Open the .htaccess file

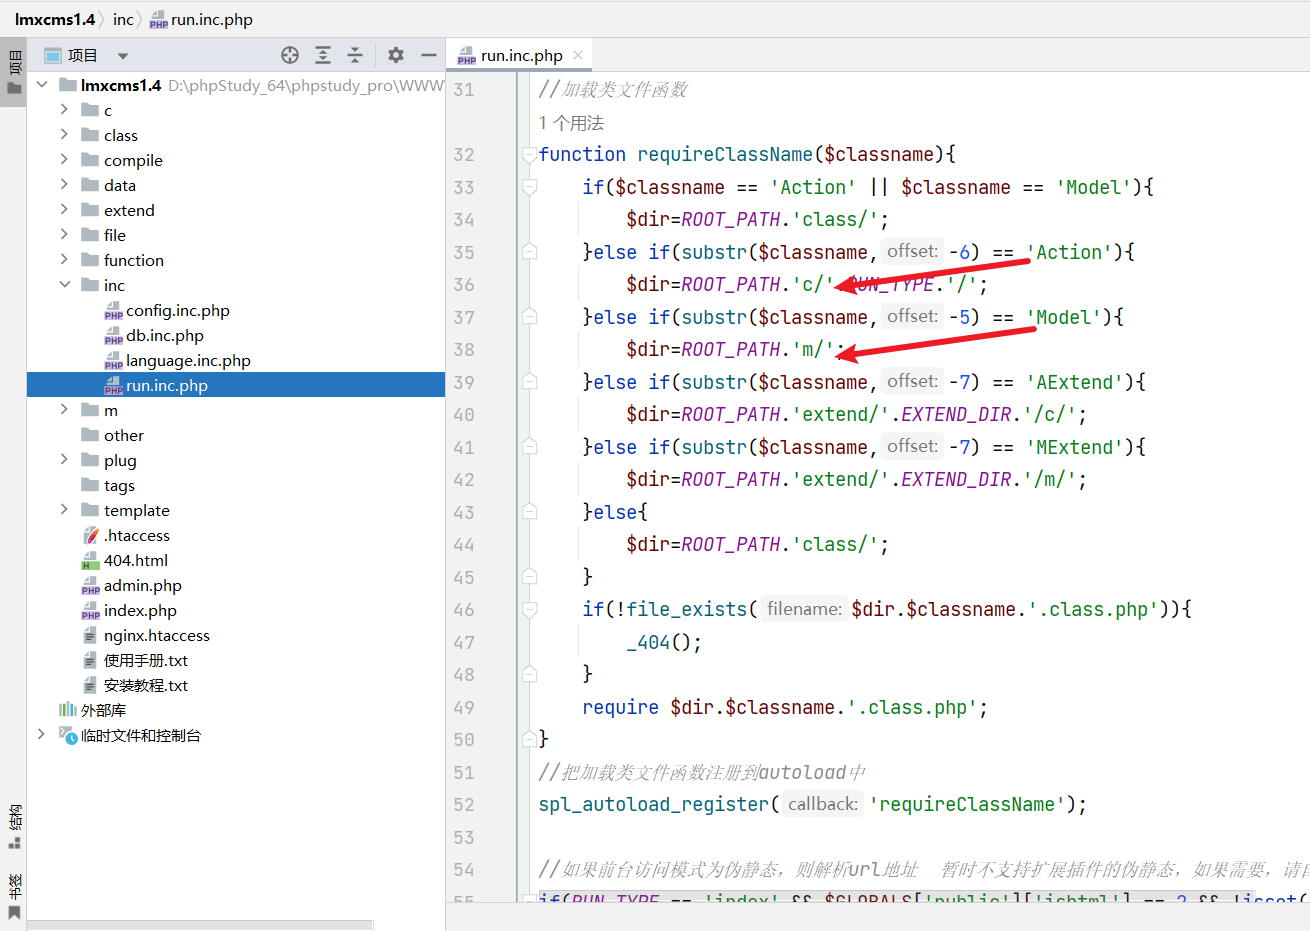[x=136, y=535]
